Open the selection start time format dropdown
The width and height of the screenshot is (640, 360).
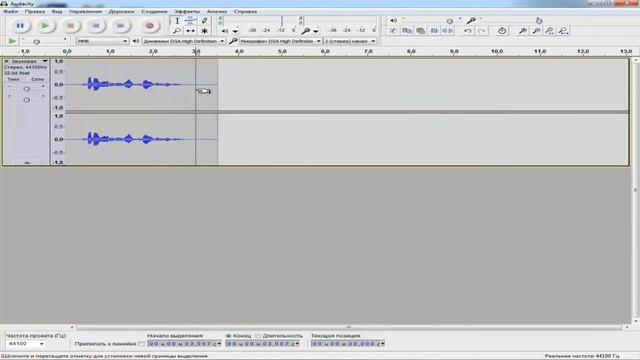point(219,344)
